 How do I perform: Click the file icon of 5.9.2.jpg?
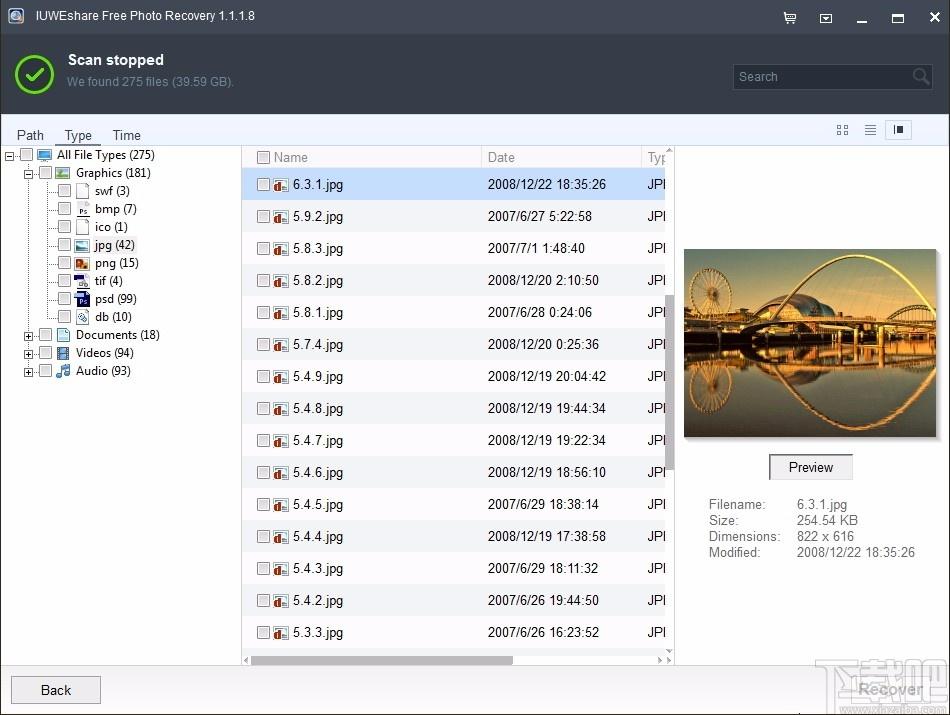click(x=281, y=217)
